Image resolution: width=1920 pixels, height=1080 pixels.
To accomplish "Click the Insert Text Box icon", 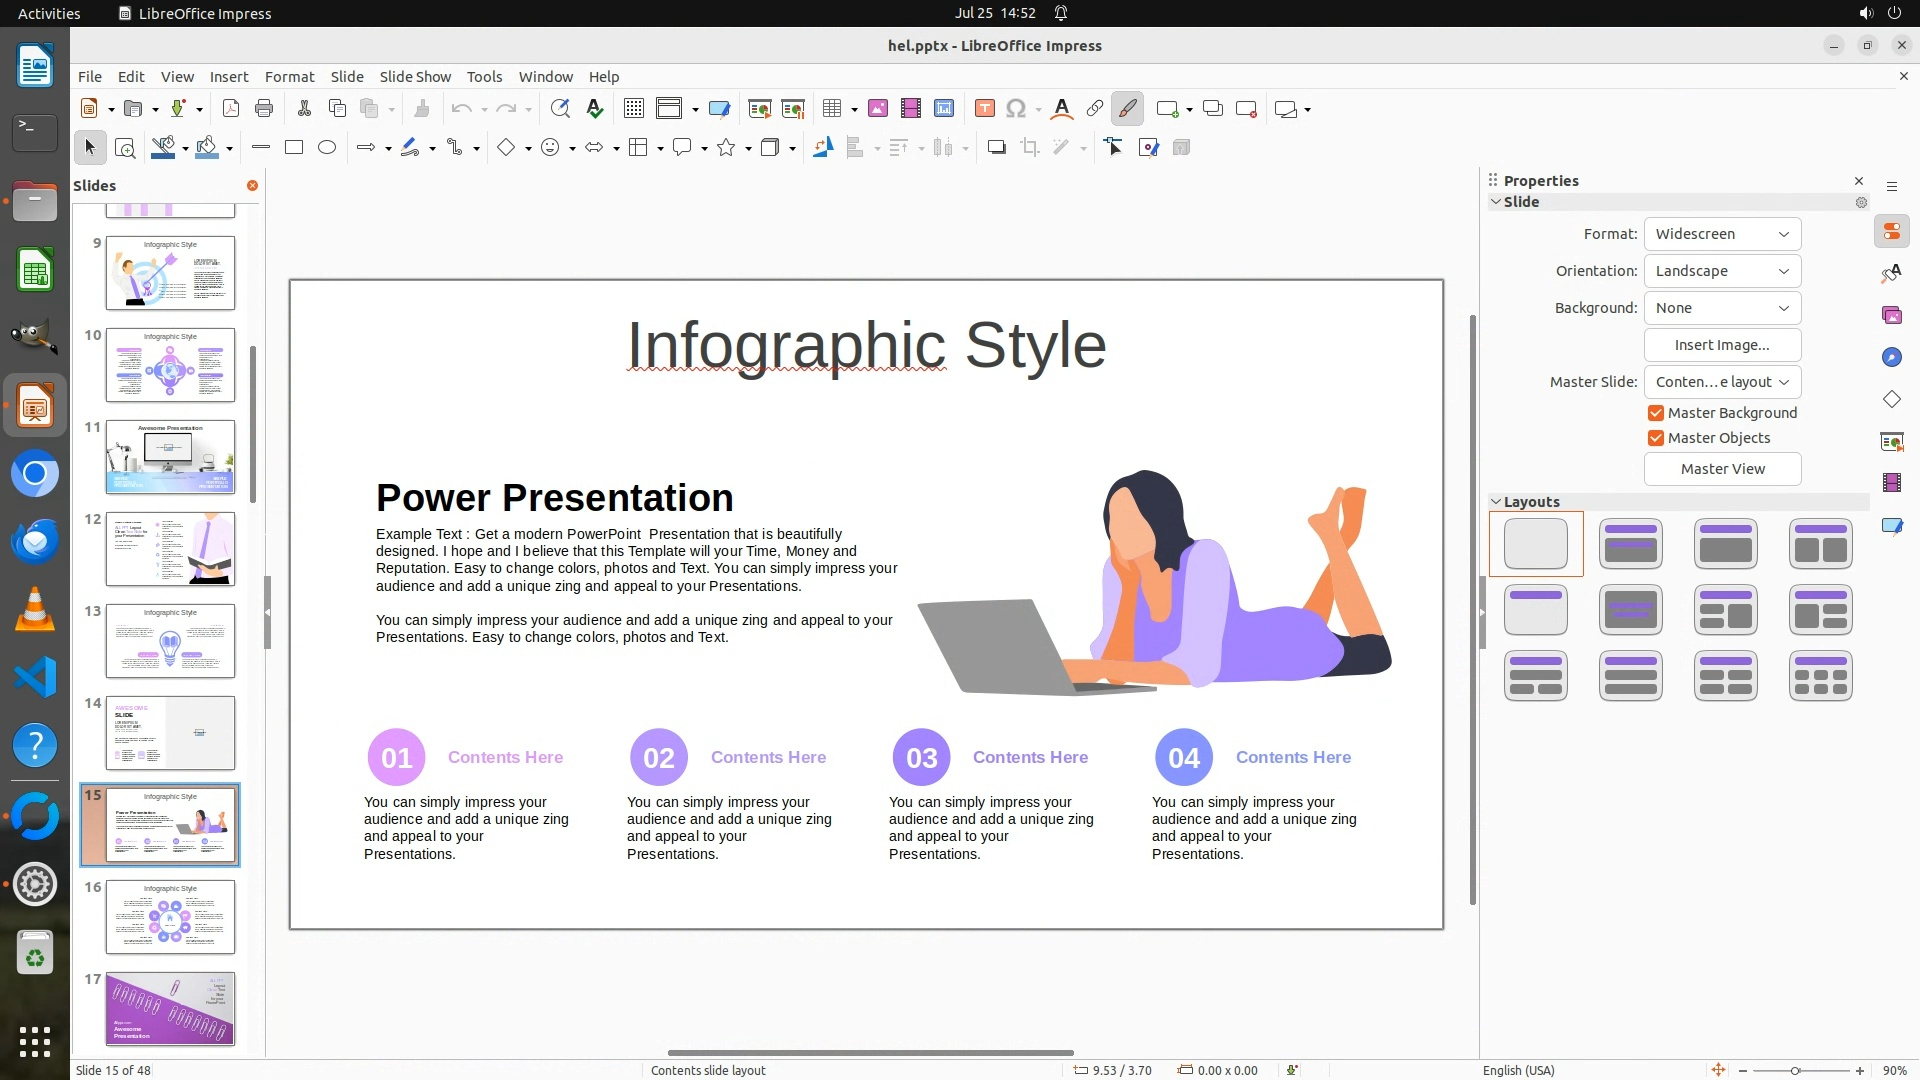I will tap(984, 109).
